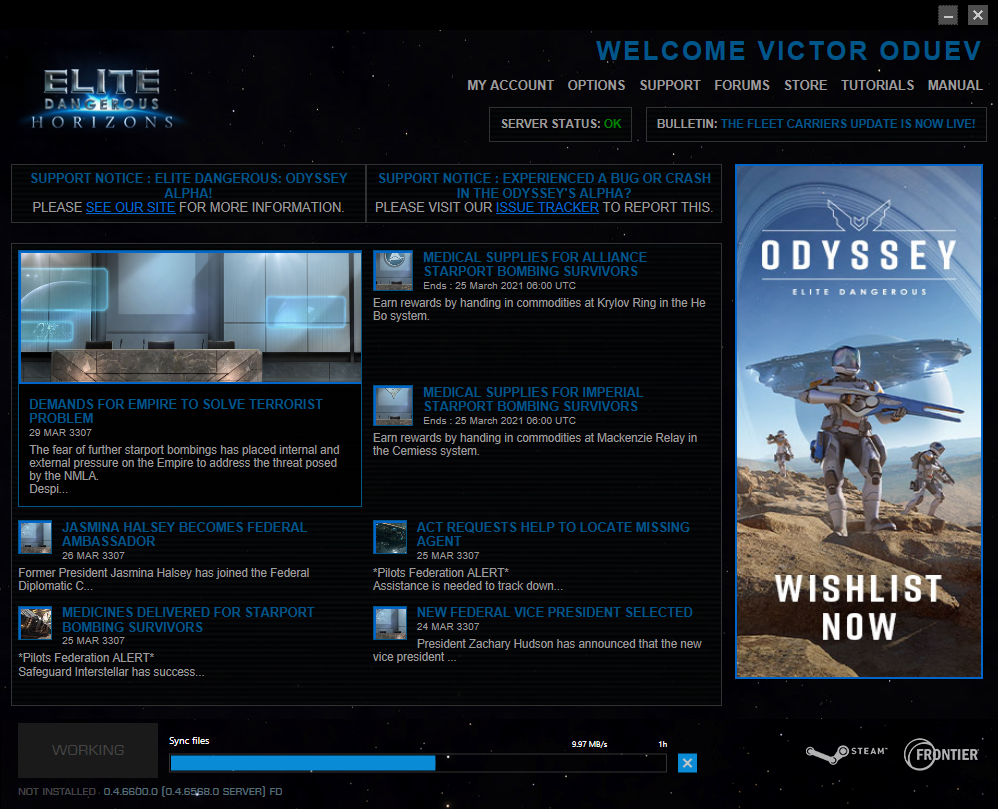The image size is (998, 809).
Task: Open the Options menu
Action: pos(596,85)
